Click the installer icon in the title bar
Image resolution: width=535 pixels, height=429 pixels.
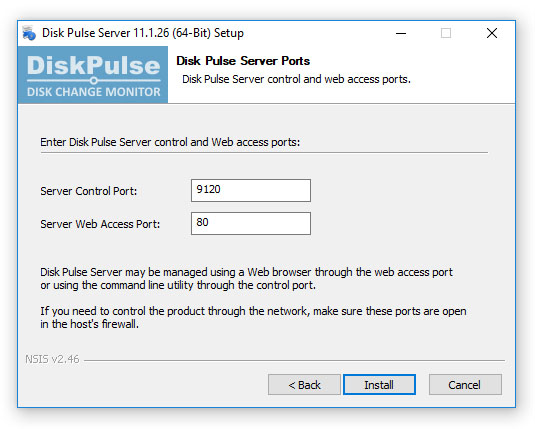tap(29, 33)
